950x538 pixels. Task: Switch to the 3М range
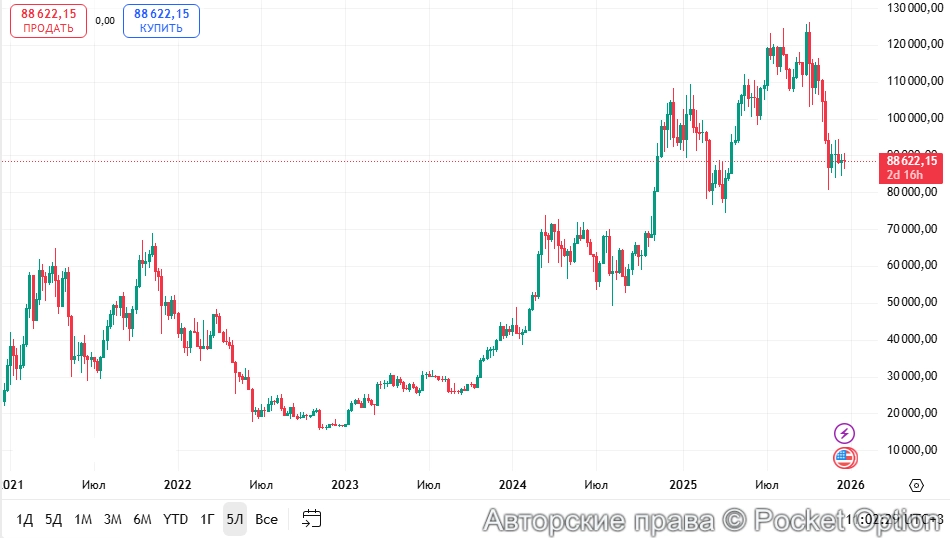(113, 519)
